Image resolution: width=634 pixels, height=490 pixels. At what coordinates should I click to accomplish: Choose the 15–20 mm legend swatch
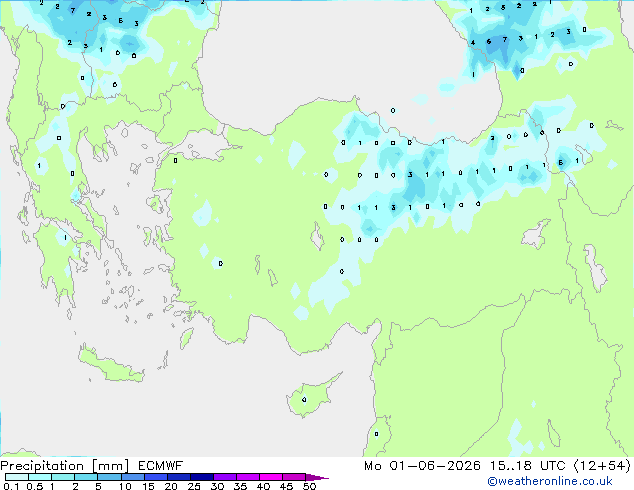pos(155,477)
